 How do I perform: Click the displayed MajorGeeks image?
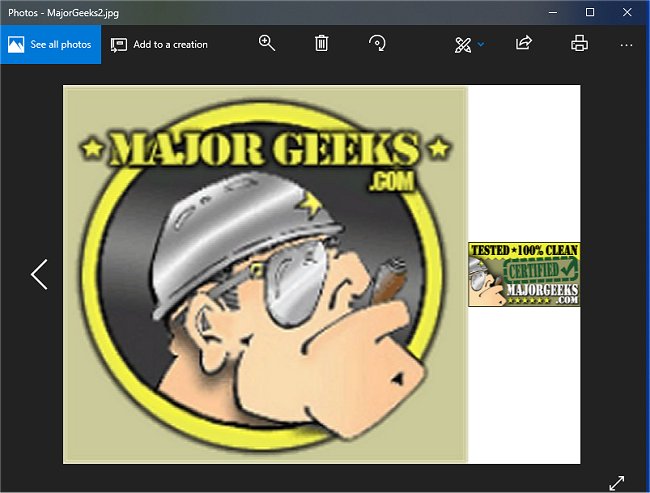click(321, 274)
